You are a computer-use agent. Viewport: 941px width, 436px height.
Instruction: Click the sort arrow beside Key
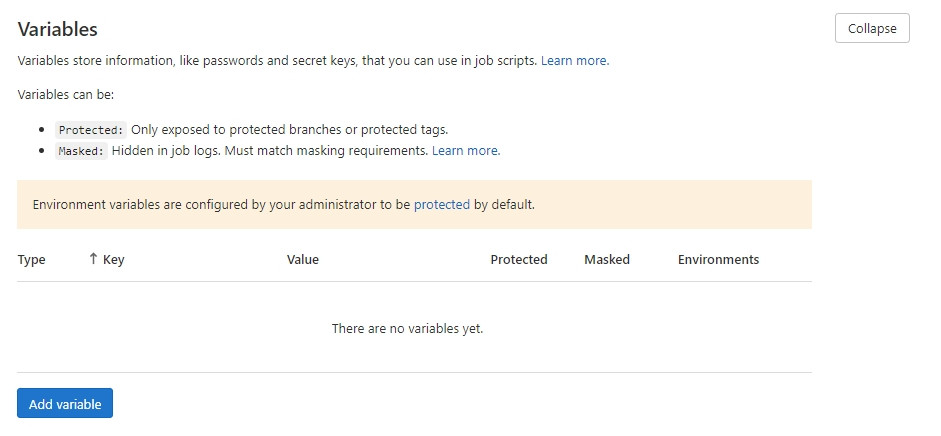(x=93, y=259)
